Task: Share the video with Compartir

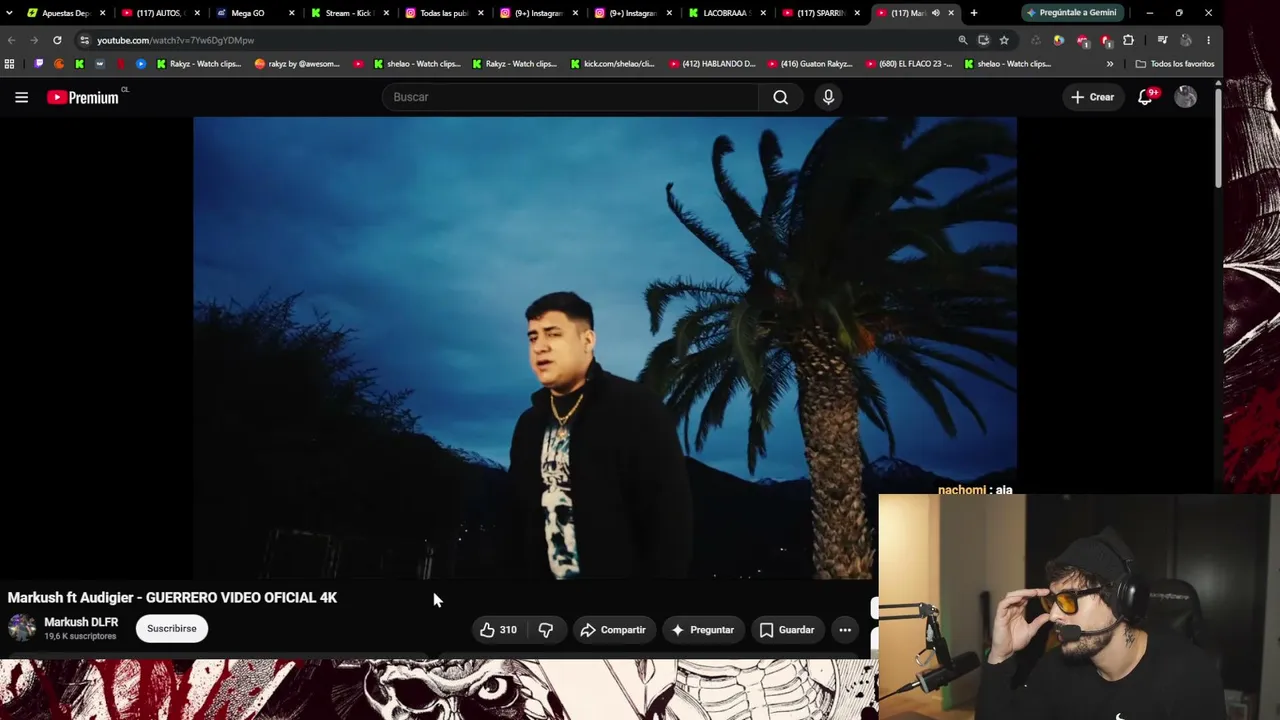Action: pos(612,630)
